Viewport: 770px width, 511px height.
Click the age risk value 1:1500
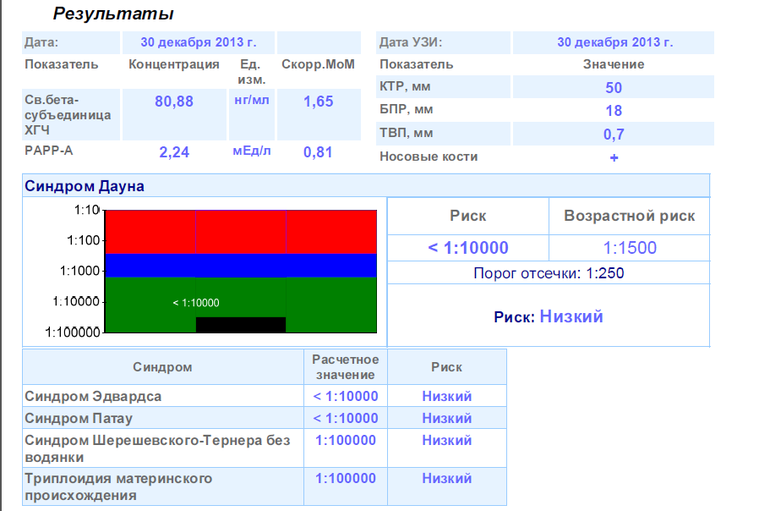[629, 248]
